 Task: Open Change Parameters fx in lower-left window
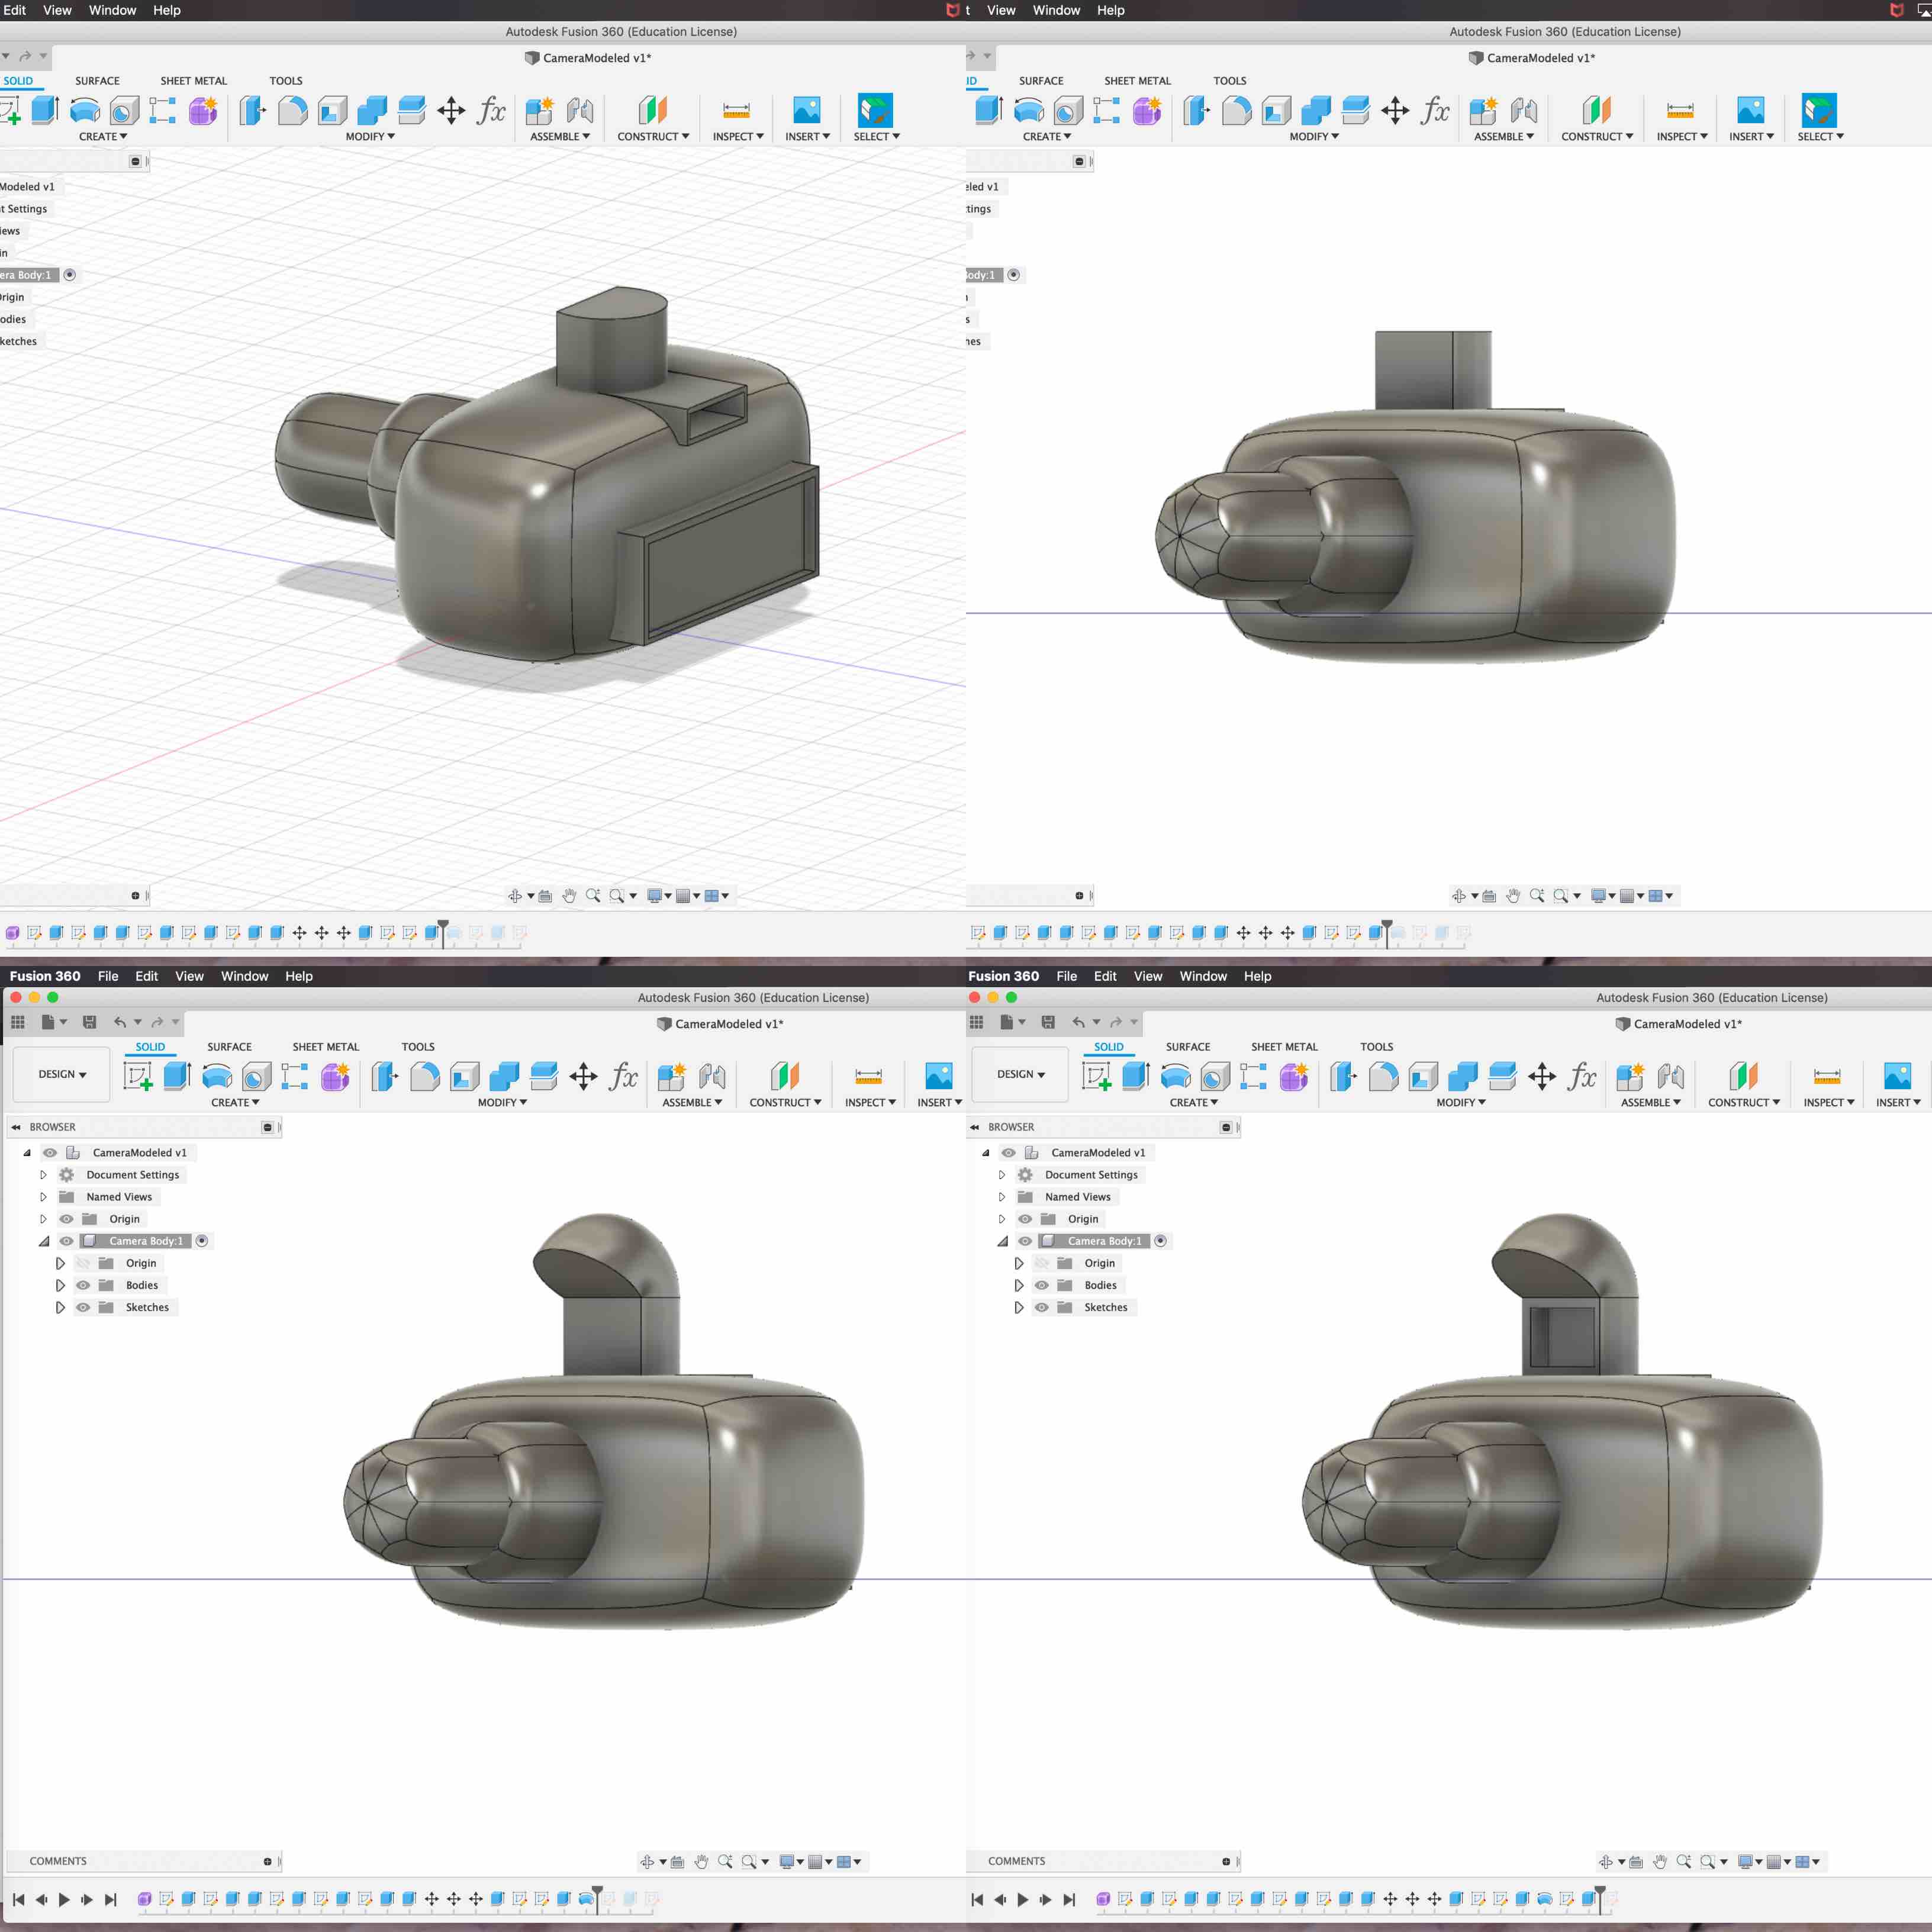[623, 1076]
